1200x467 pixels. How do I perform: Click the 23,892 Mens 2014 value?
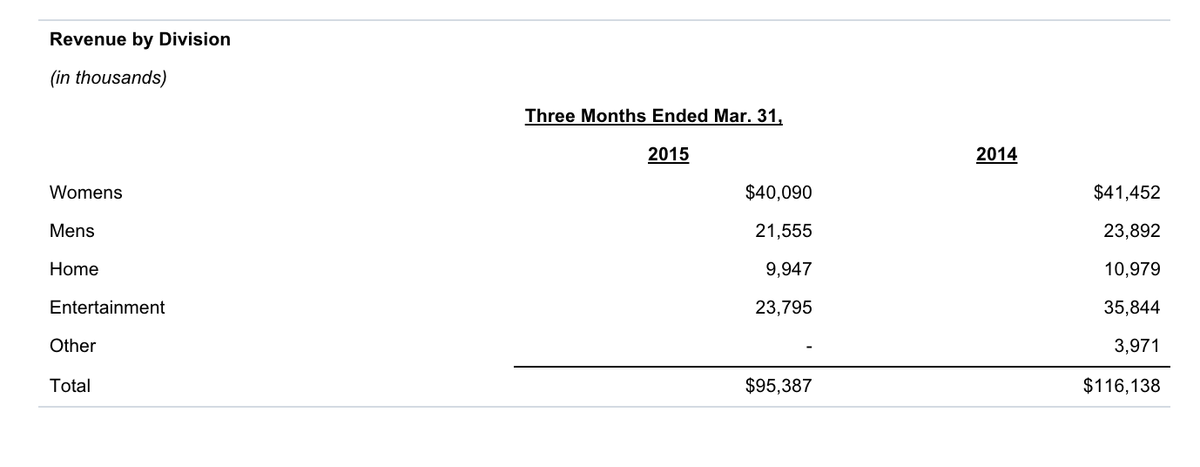pos(1131,231)
